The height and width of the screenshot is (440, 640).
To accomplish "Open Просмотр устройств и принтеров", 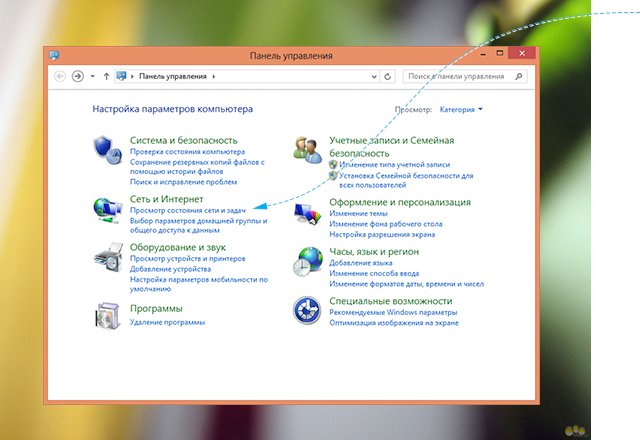I will coord(187,259).
